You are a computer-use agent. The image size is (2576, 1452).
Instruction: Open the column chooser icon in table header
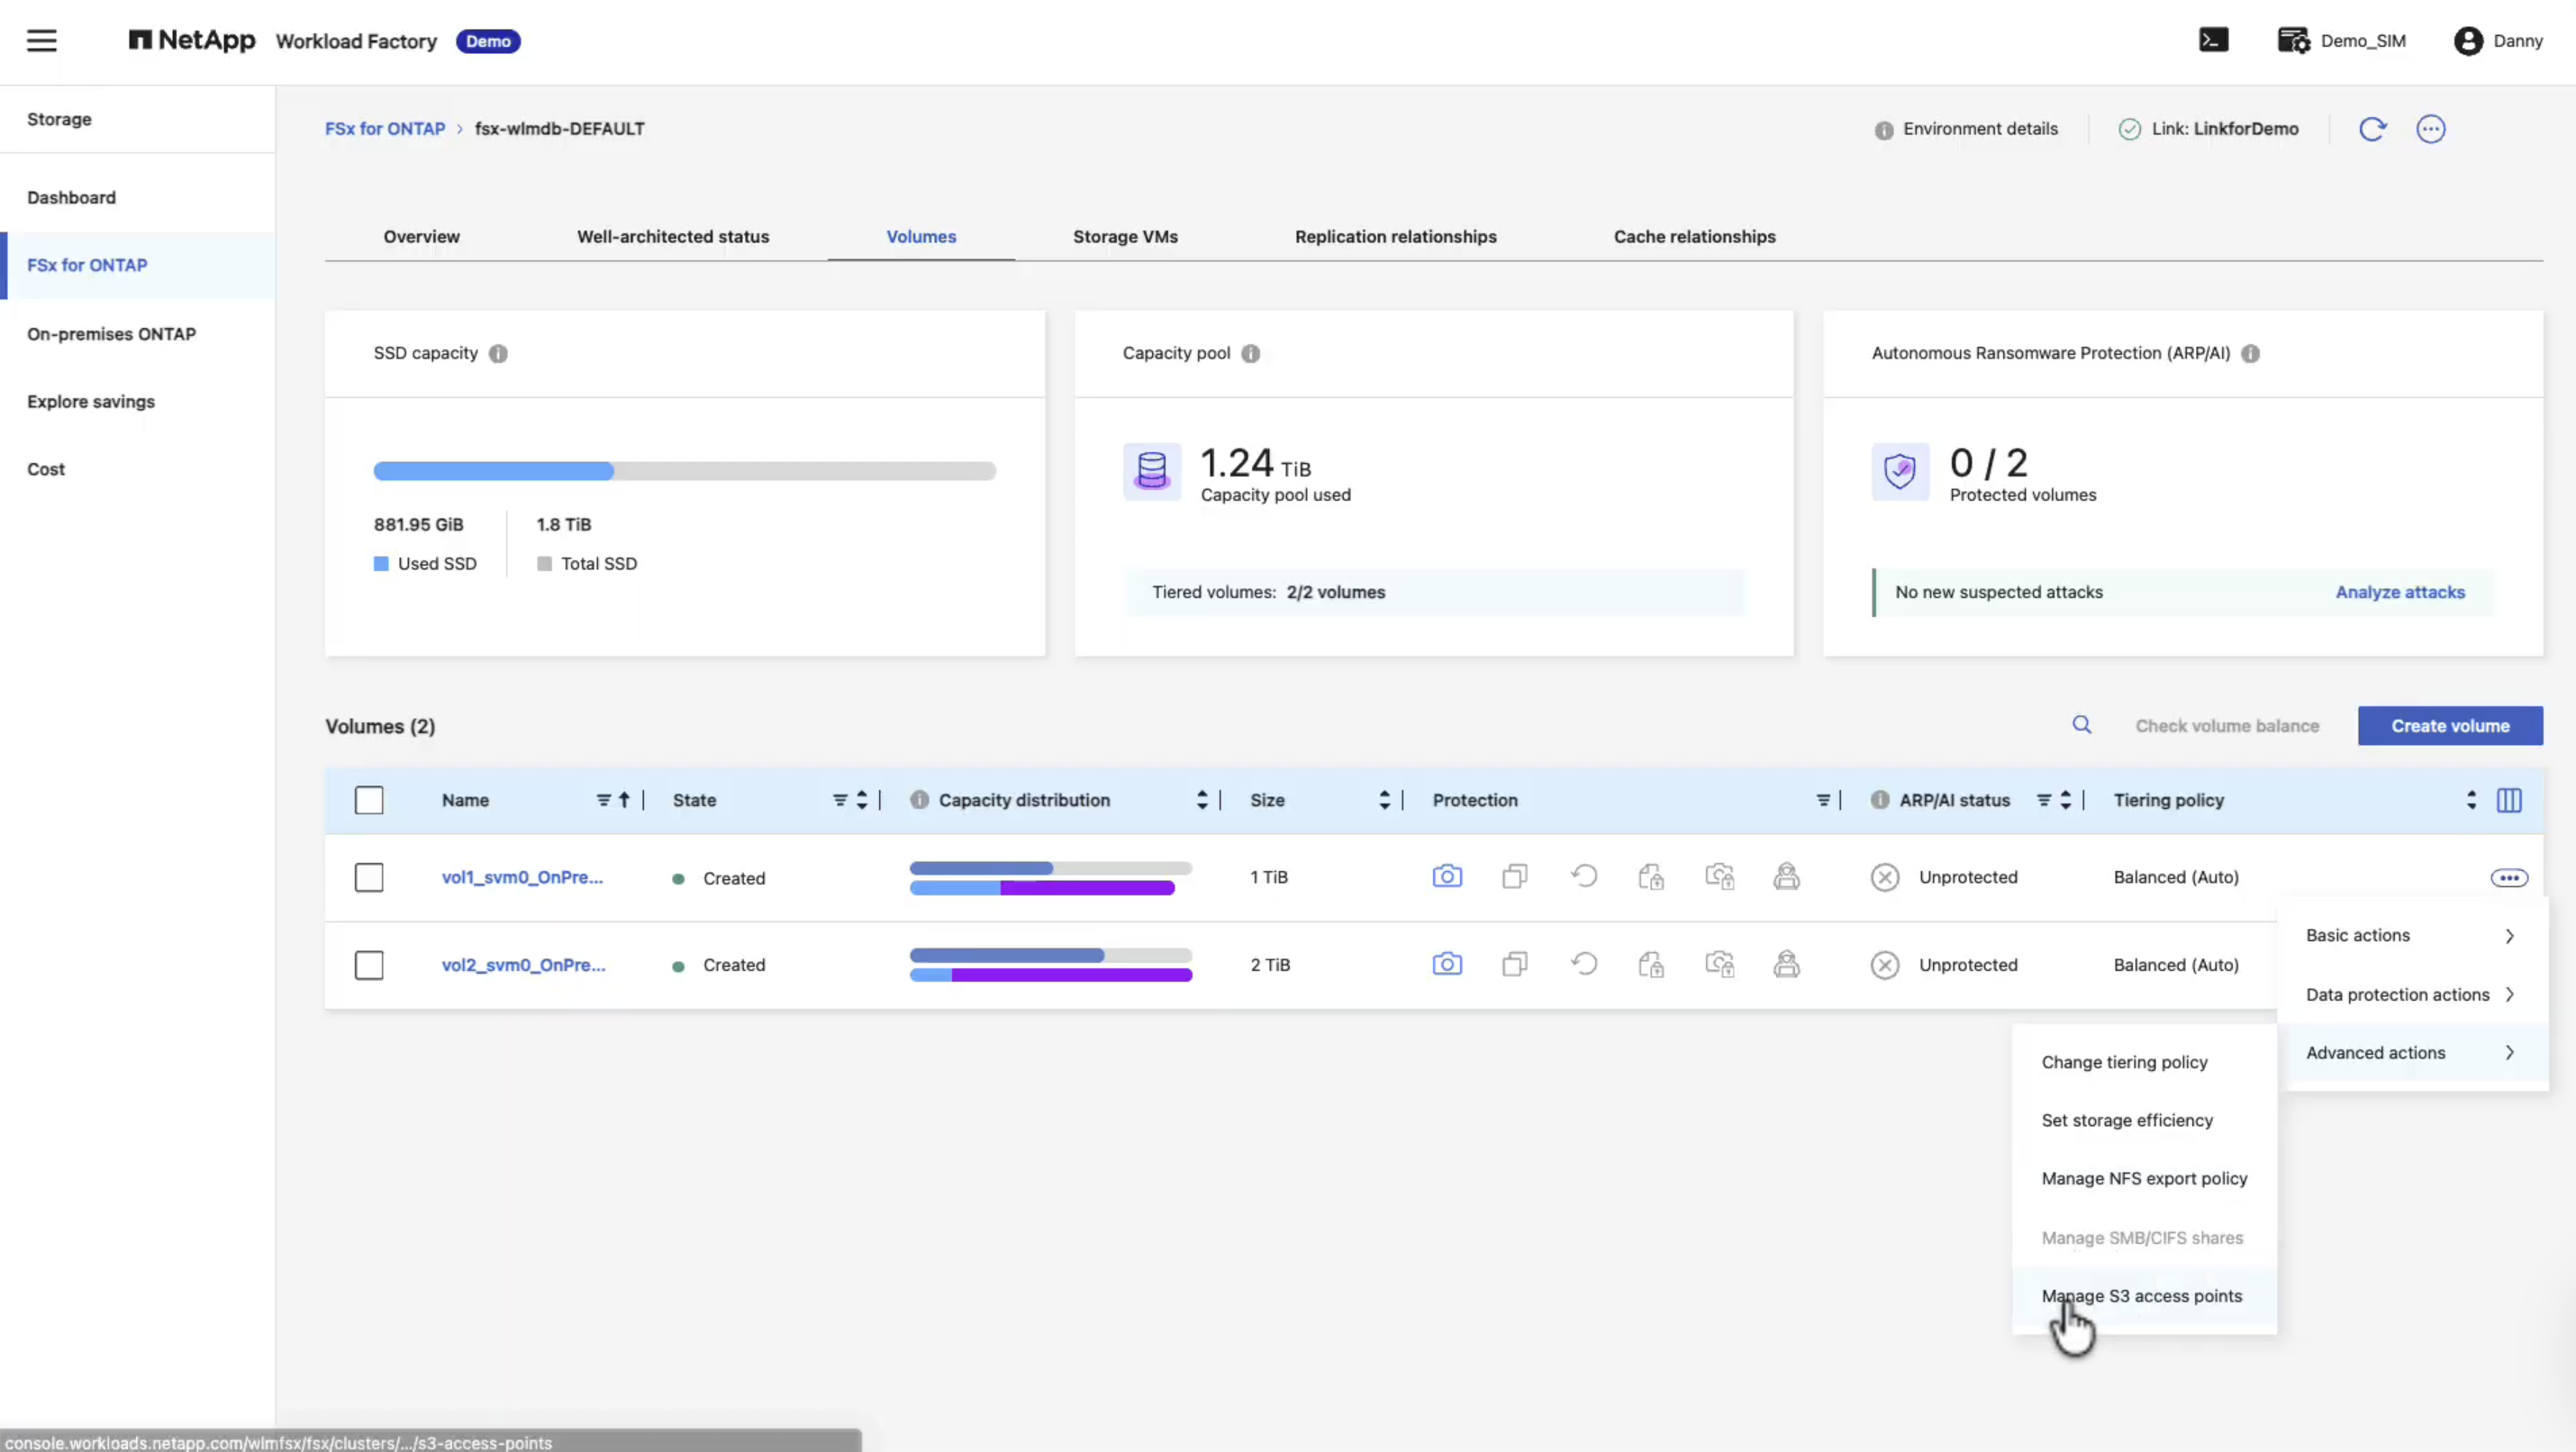tap(2508, 800)
